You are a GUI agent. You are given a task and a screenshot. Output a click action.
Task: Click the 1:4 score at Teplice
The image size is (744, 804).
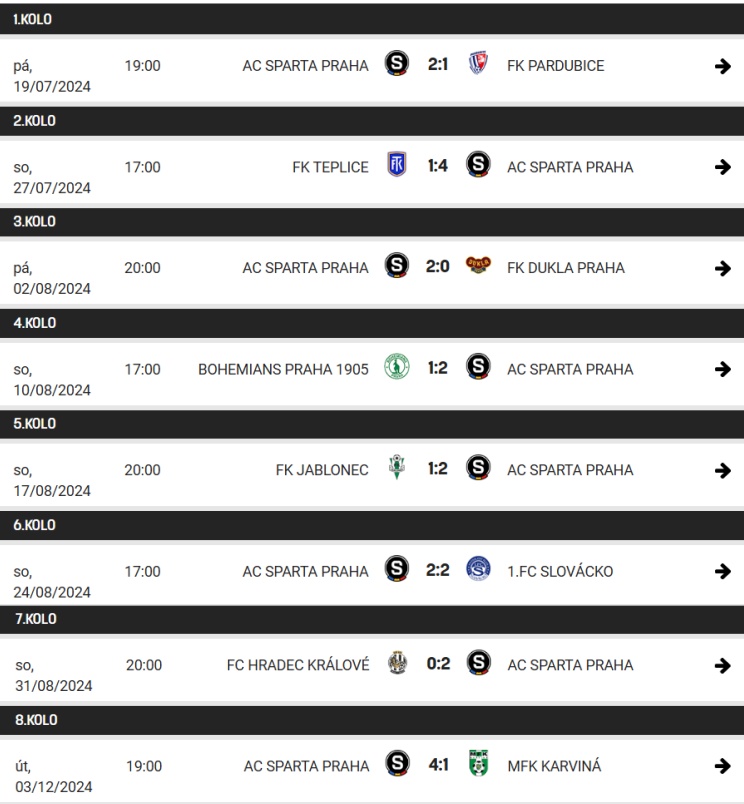point(438,167)
